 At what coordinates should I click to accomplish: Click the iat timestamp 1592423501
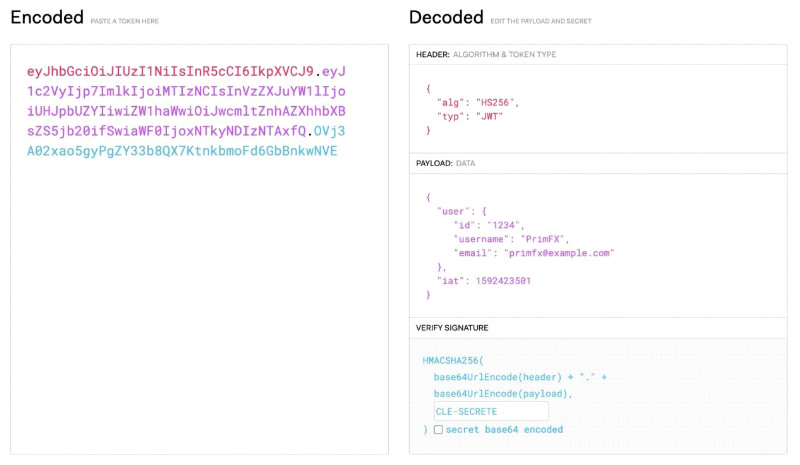click(502, 281)
